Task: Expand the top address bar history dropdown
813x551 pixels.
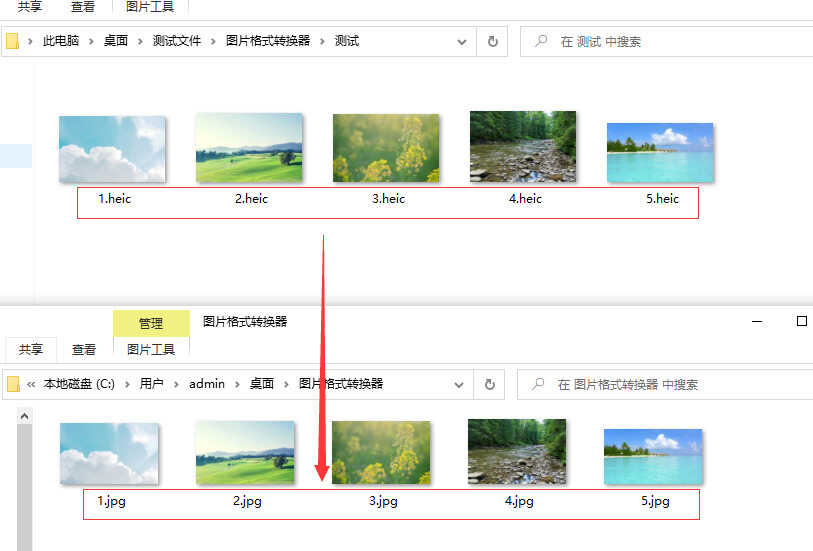Action: click(x=462, y=42)
